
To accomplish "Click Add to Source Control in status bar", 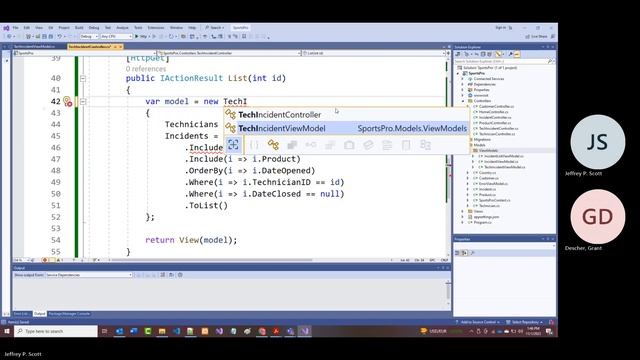I will [x=478, y=322].
